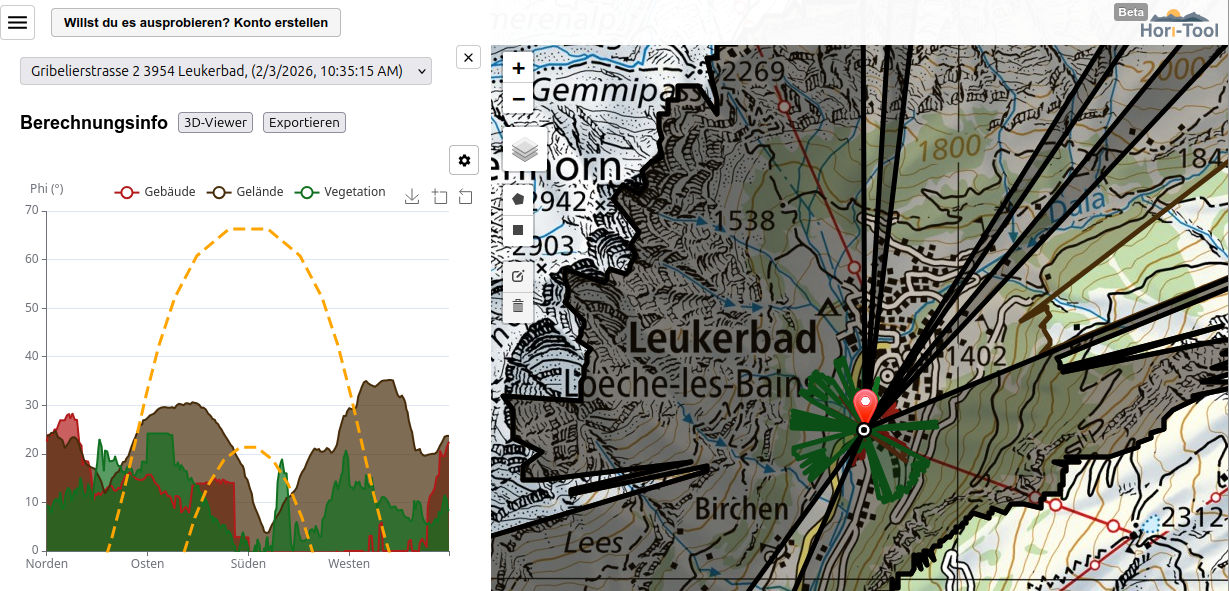Image resolution: width=1229 pixels, height=591 pixels.
Task: Toggle Gebäude series in legend
Action: [x=155, y=192]
